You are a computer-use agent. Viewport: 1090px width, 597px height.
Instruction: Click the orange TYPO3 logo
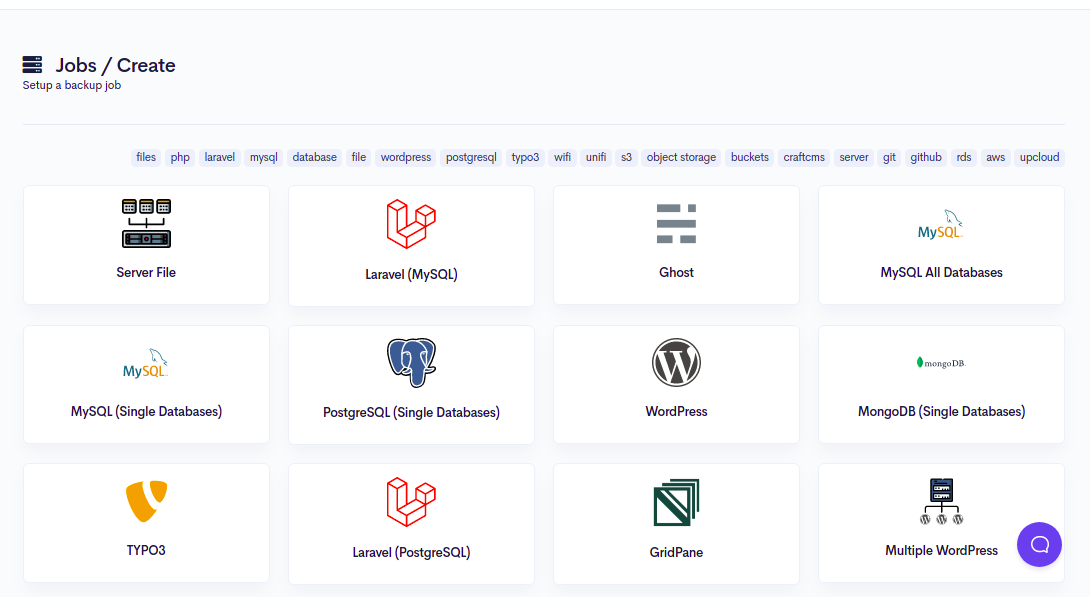pyautogui.click(x=146, y=500)
